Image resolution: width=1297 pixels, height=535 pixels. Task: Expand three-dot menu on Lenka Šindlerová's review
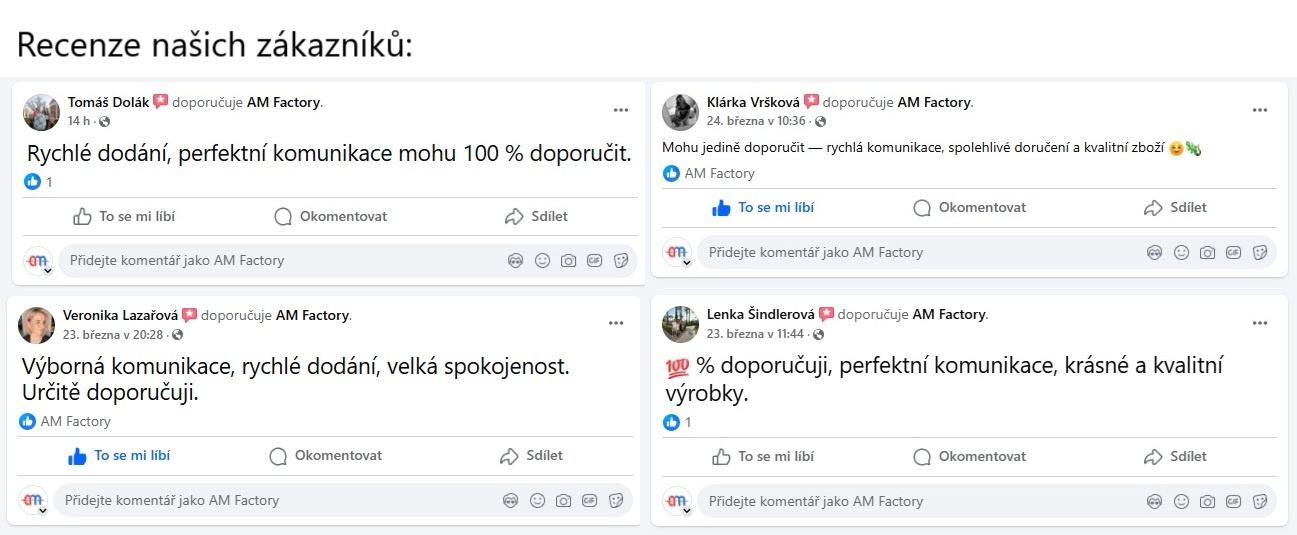[1260, 323]
